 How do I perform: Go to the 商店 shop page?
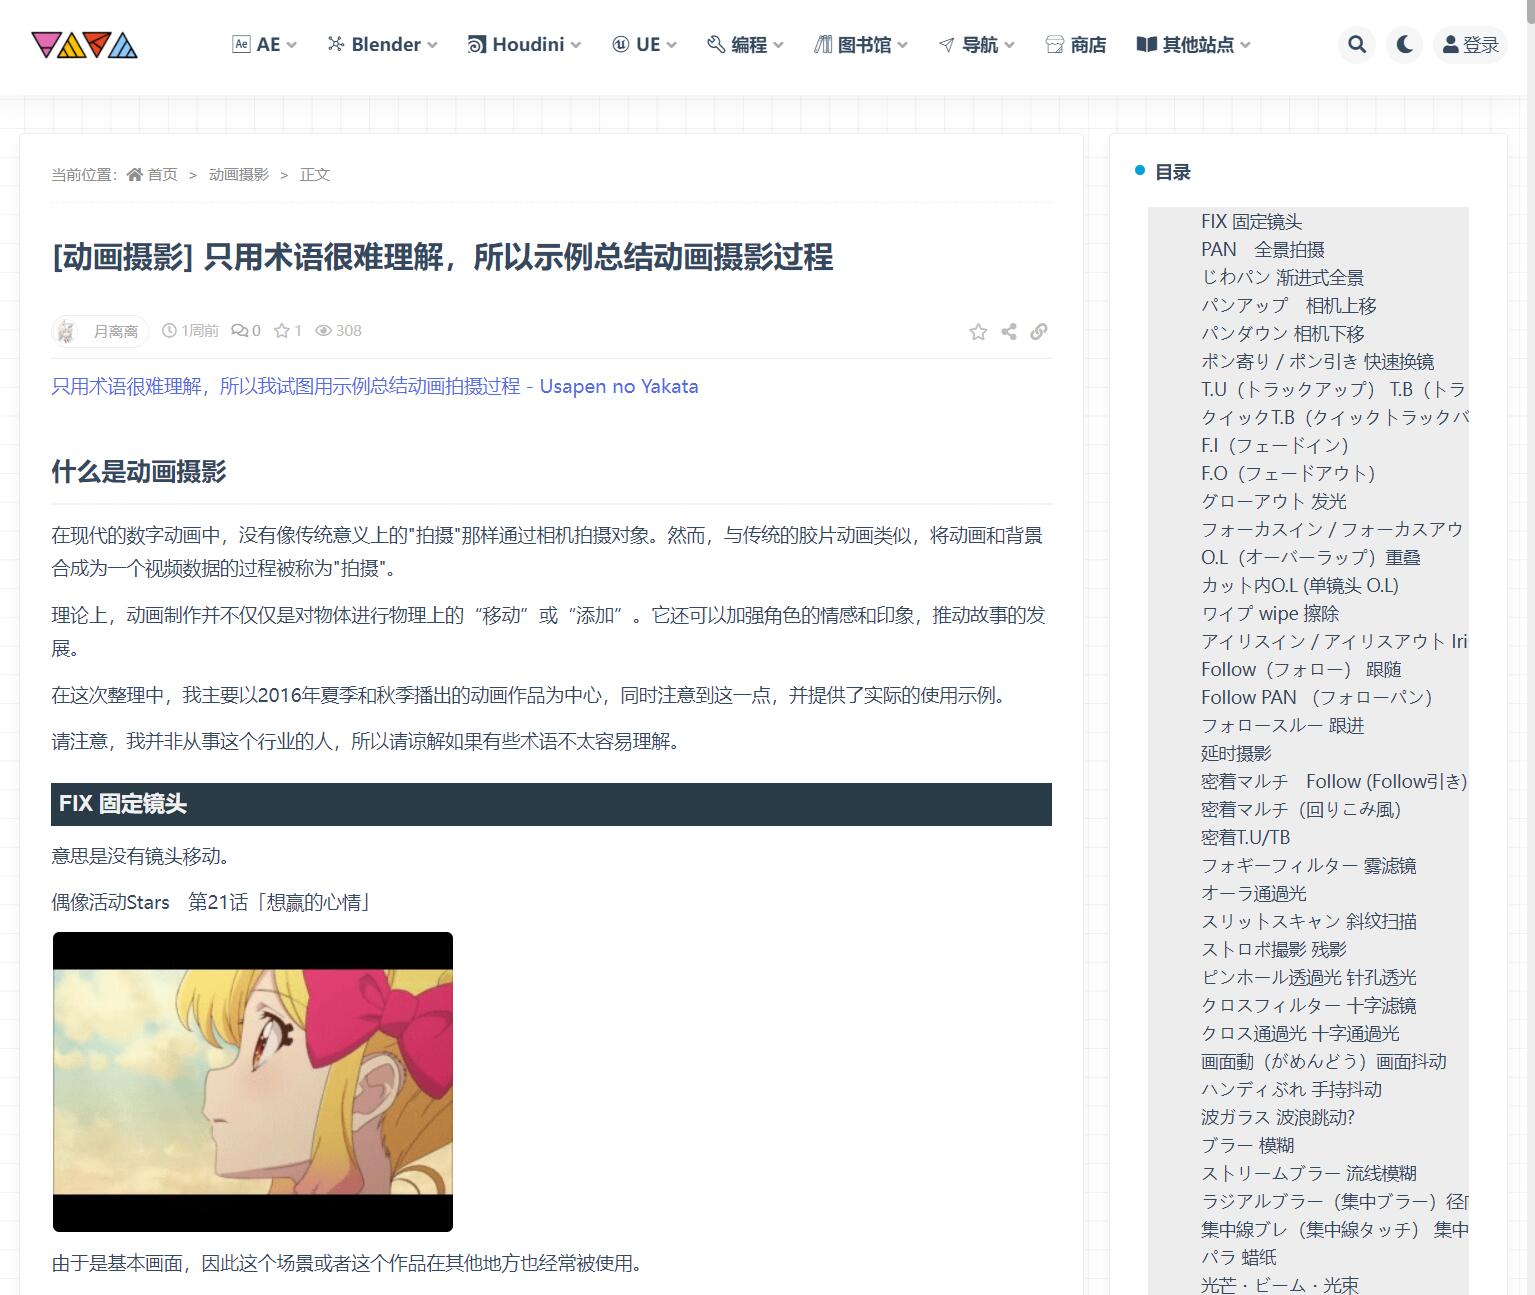tap(1076, 45)
